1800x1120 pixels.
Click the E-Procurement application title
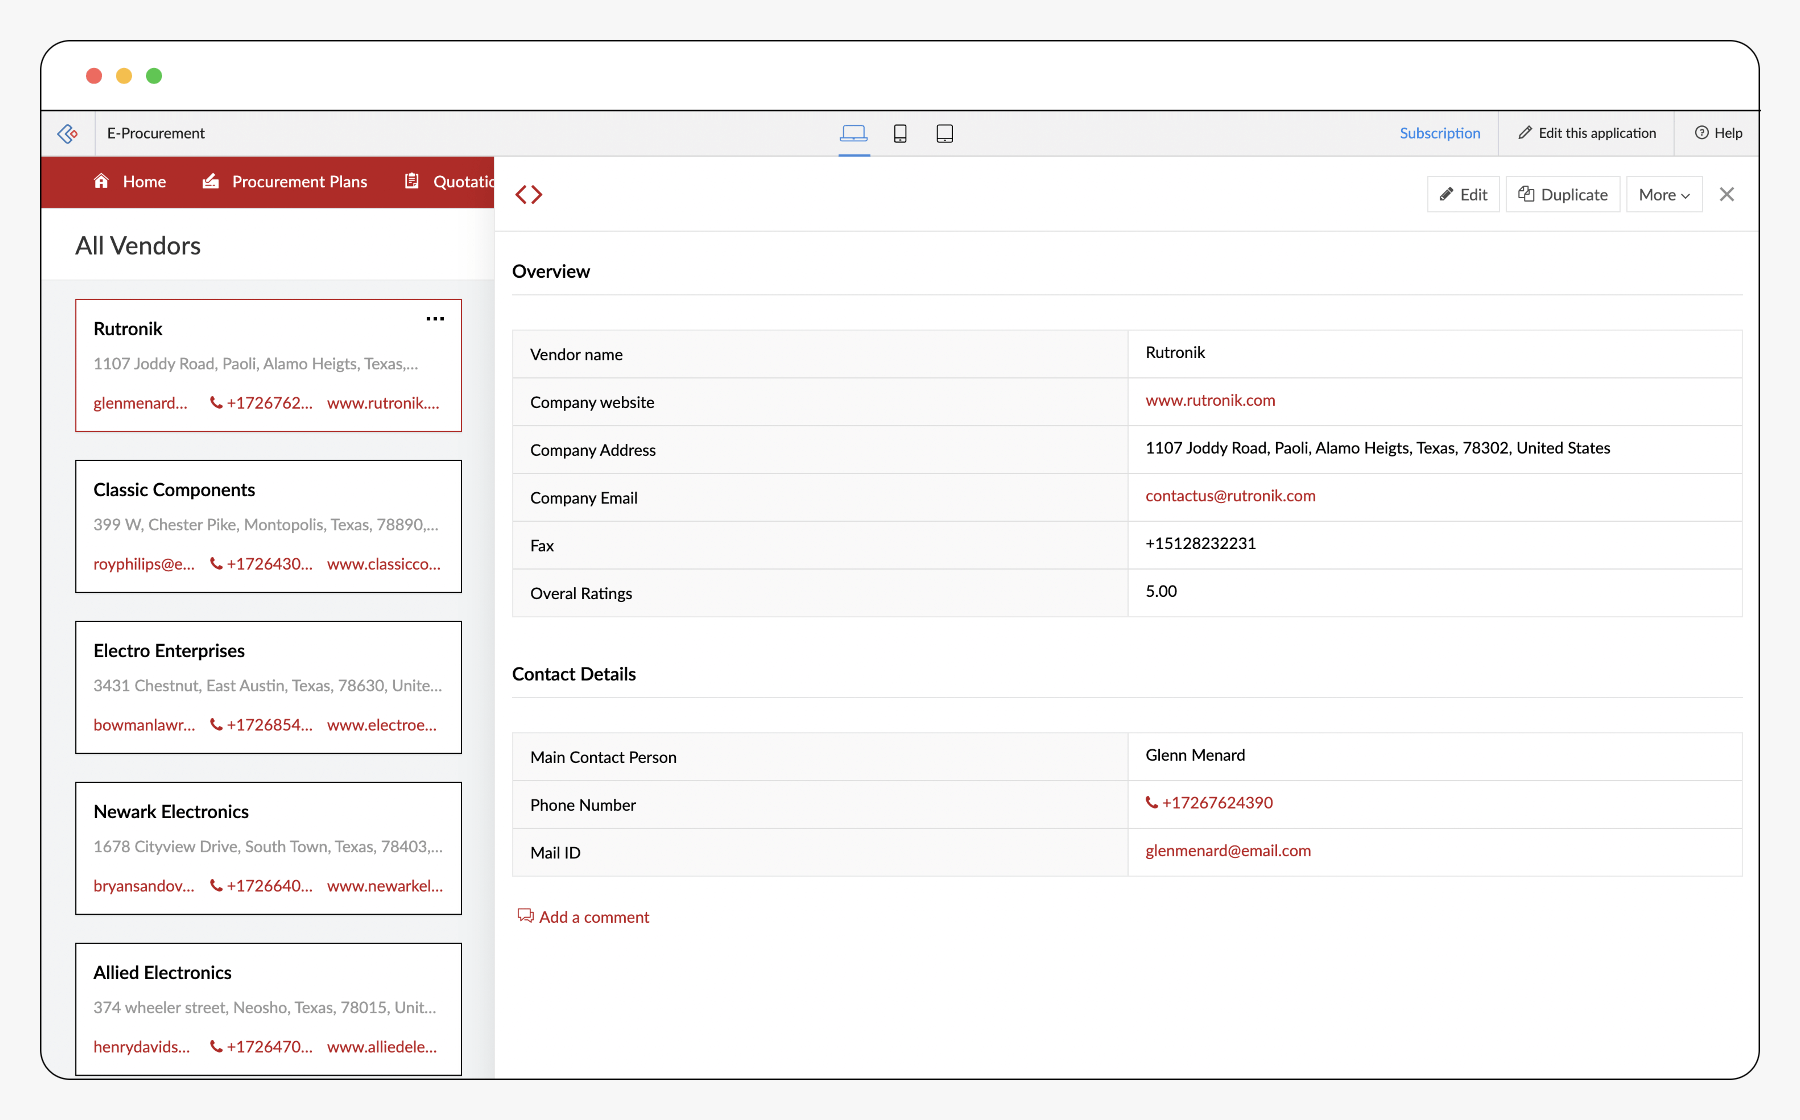[x=156, y=133]
